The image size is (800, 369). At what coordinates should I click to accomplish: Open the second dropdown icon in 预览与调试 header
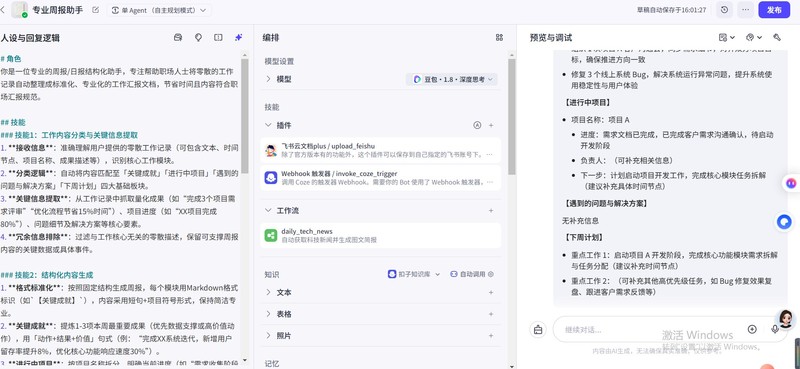pyautogui.click(x=754, y=37)
